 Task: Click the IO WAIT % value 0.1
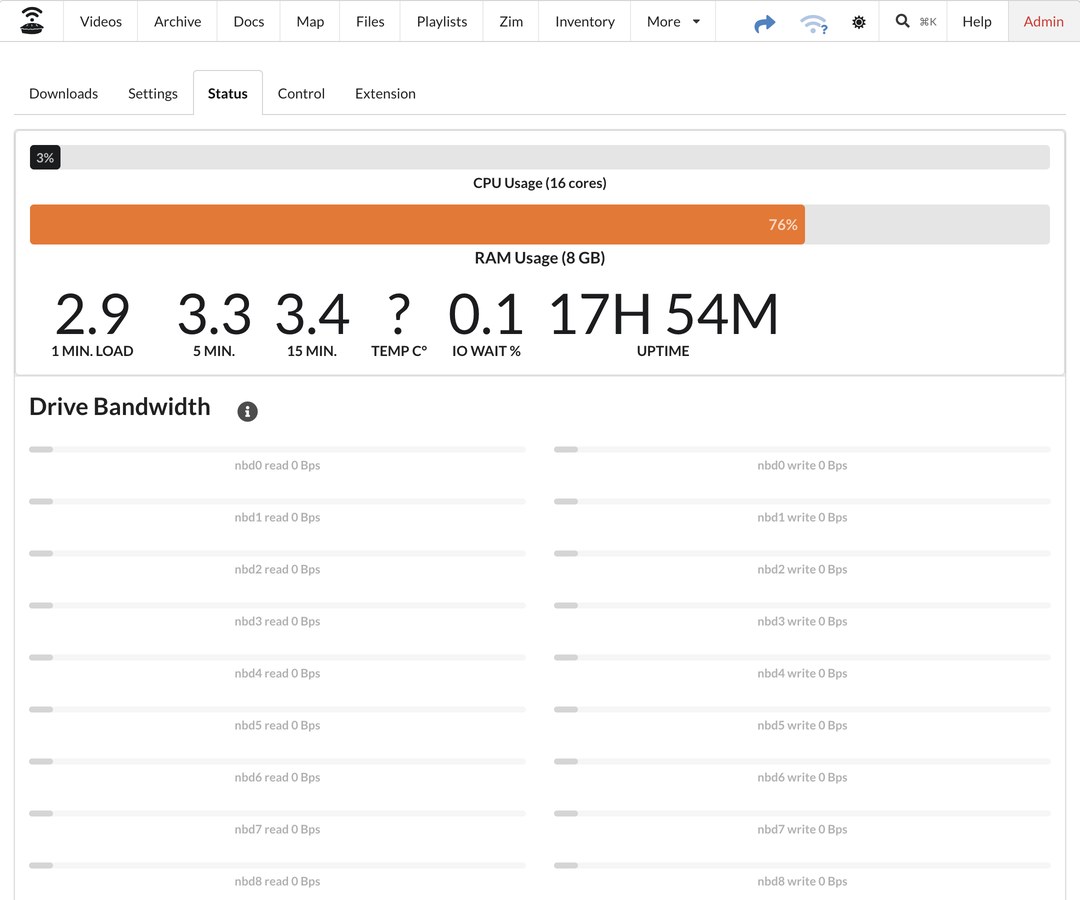pos(486,314)
